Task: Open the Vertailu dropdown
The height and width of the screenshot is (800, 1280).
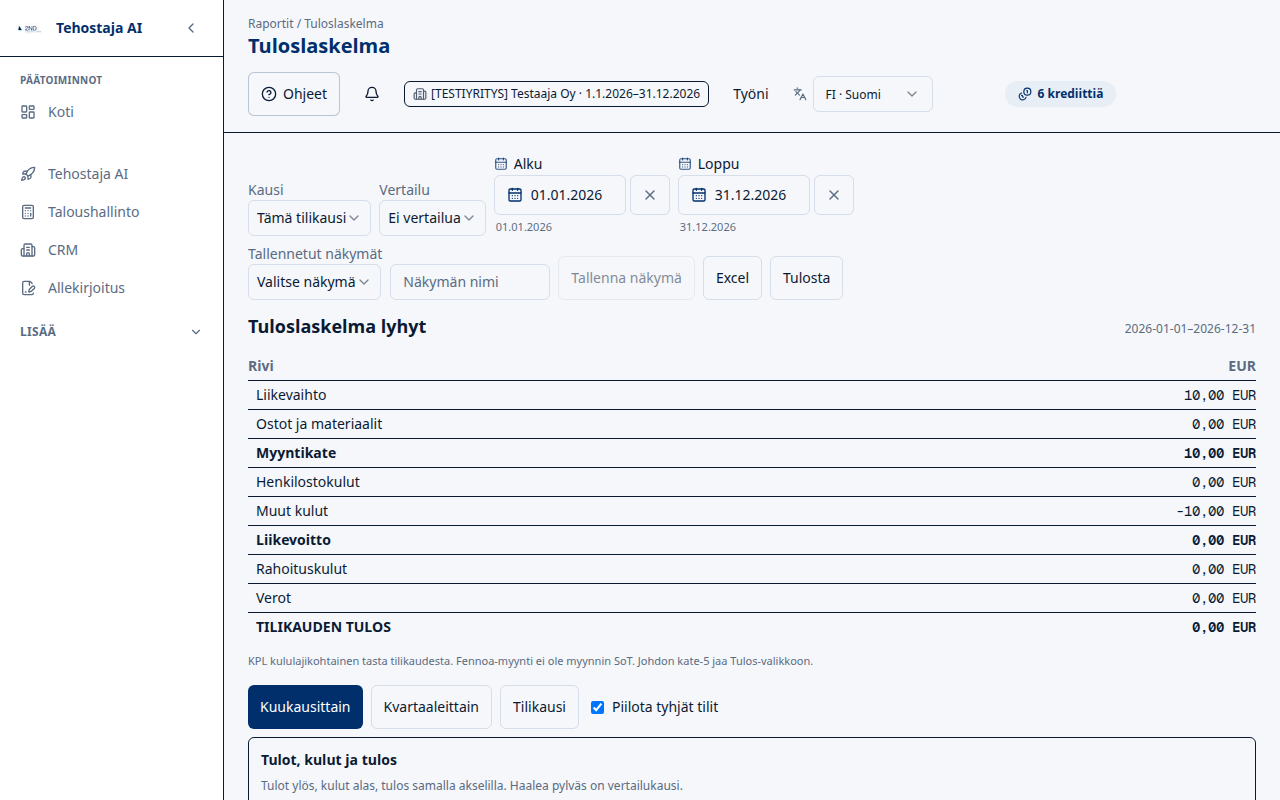Action: coord(432,218)
